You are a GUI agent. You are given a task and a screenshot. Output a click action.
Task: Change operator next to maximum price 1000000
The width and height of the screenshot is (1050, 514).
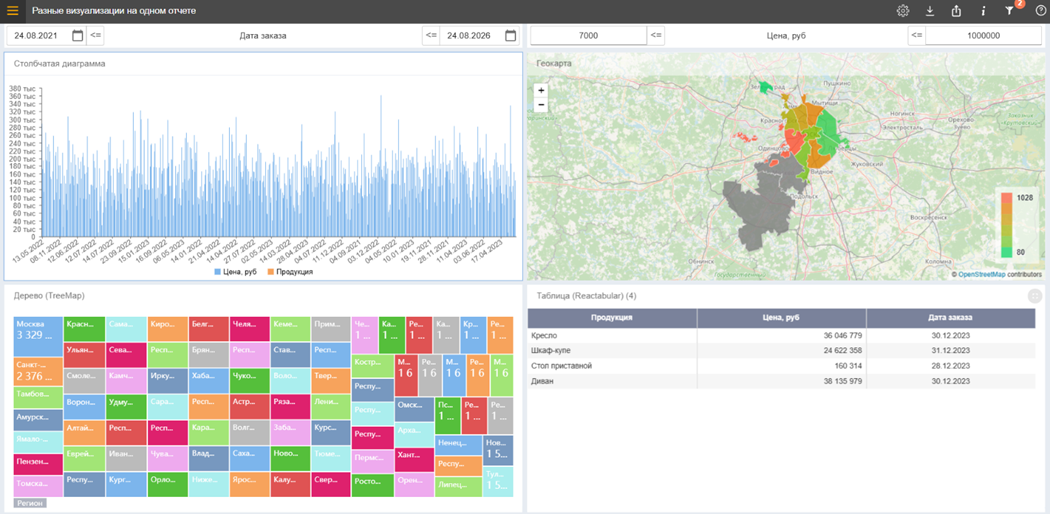tap(917, 35)
